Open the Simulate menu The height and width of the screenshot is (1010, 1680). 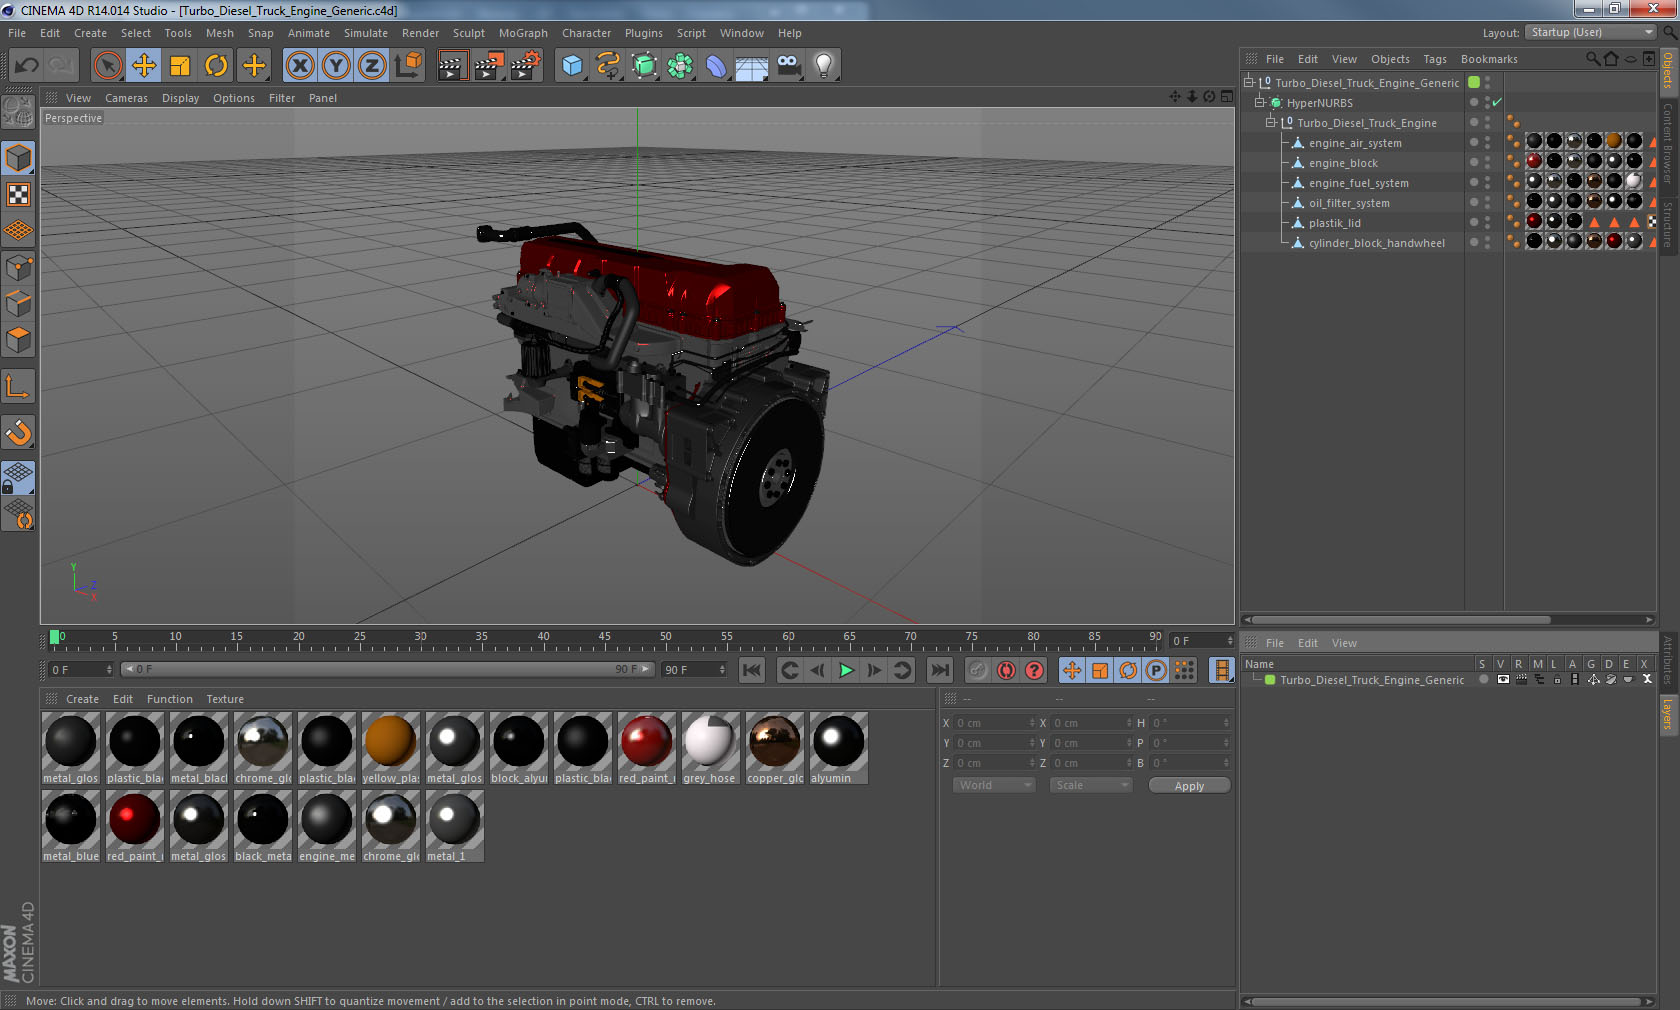tap(365, 33)
